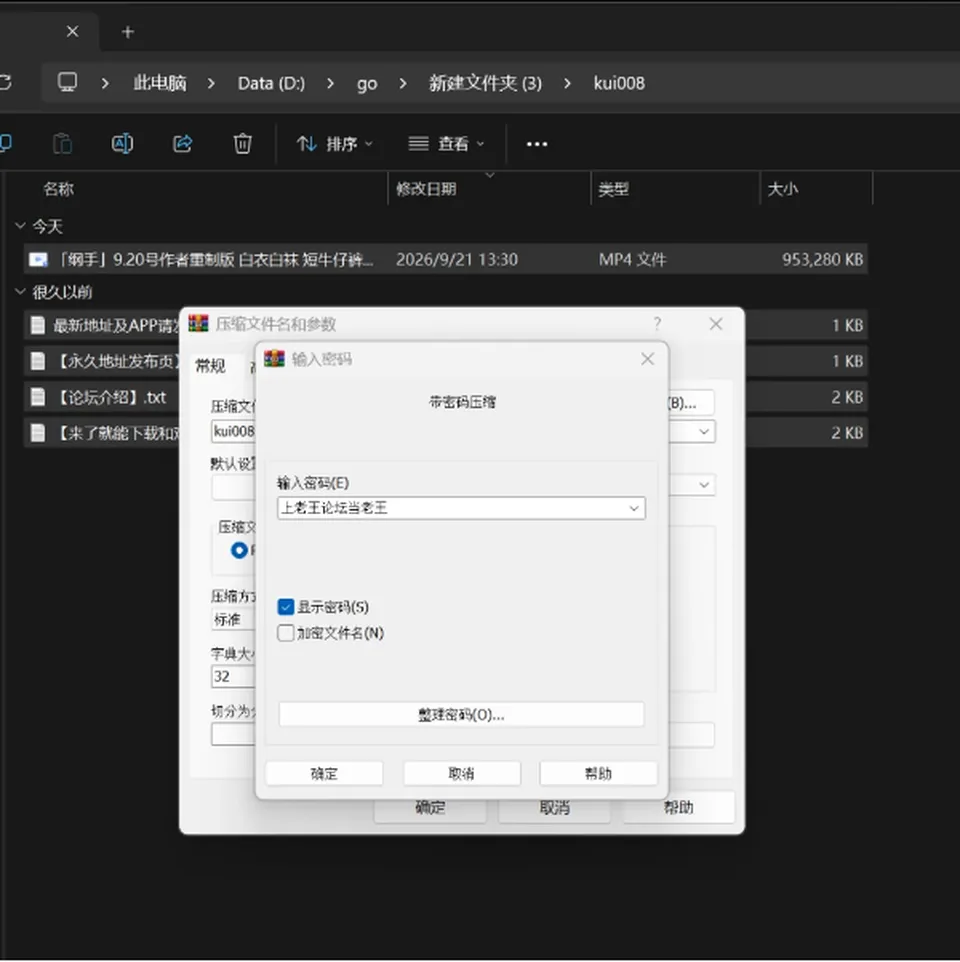
Task: Click the paste icon in toolbar
Action: tap(62, 144)
